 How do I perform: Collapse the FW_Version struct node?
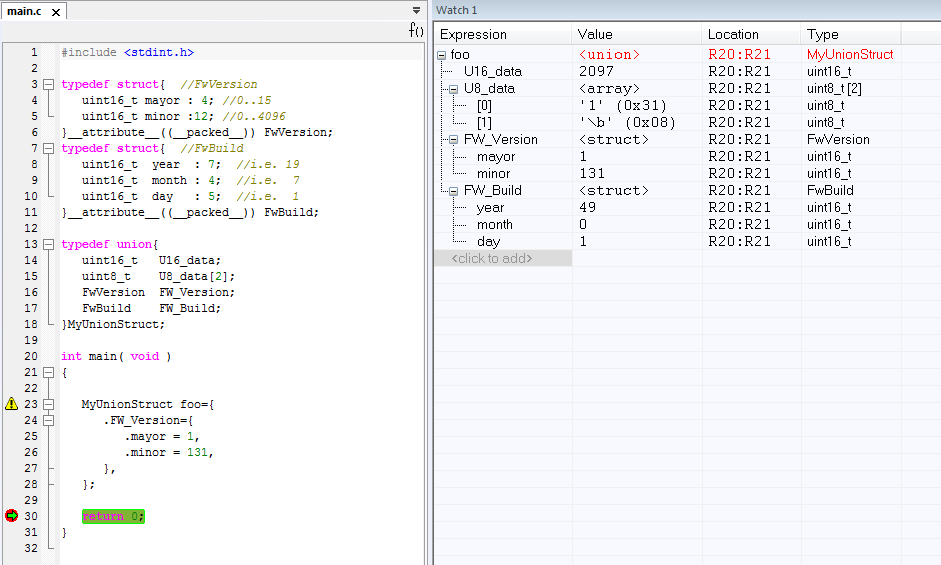point(454,140)
